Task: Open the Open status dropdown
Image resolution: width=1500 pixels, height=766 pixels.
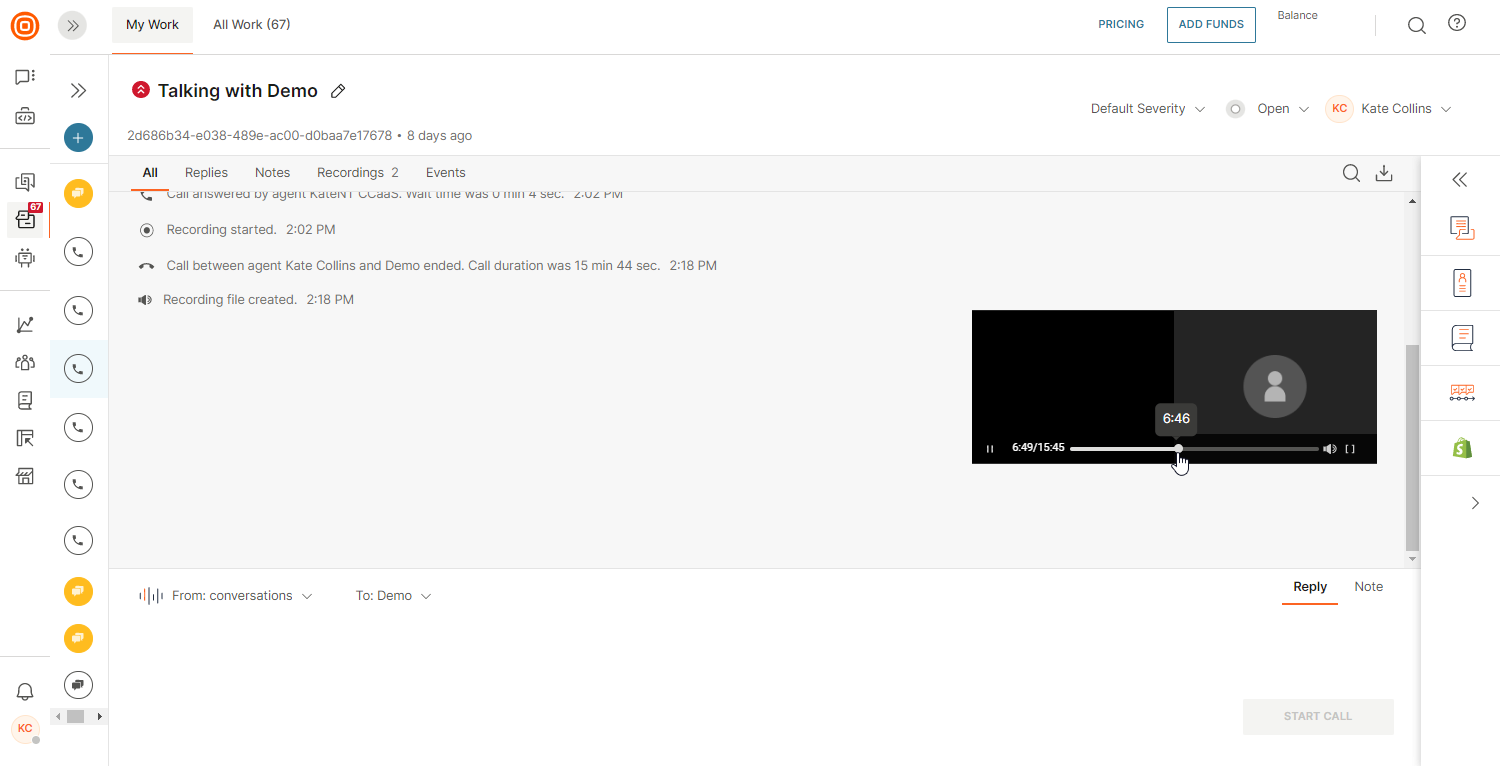Action: click(x=1283, y=109)
